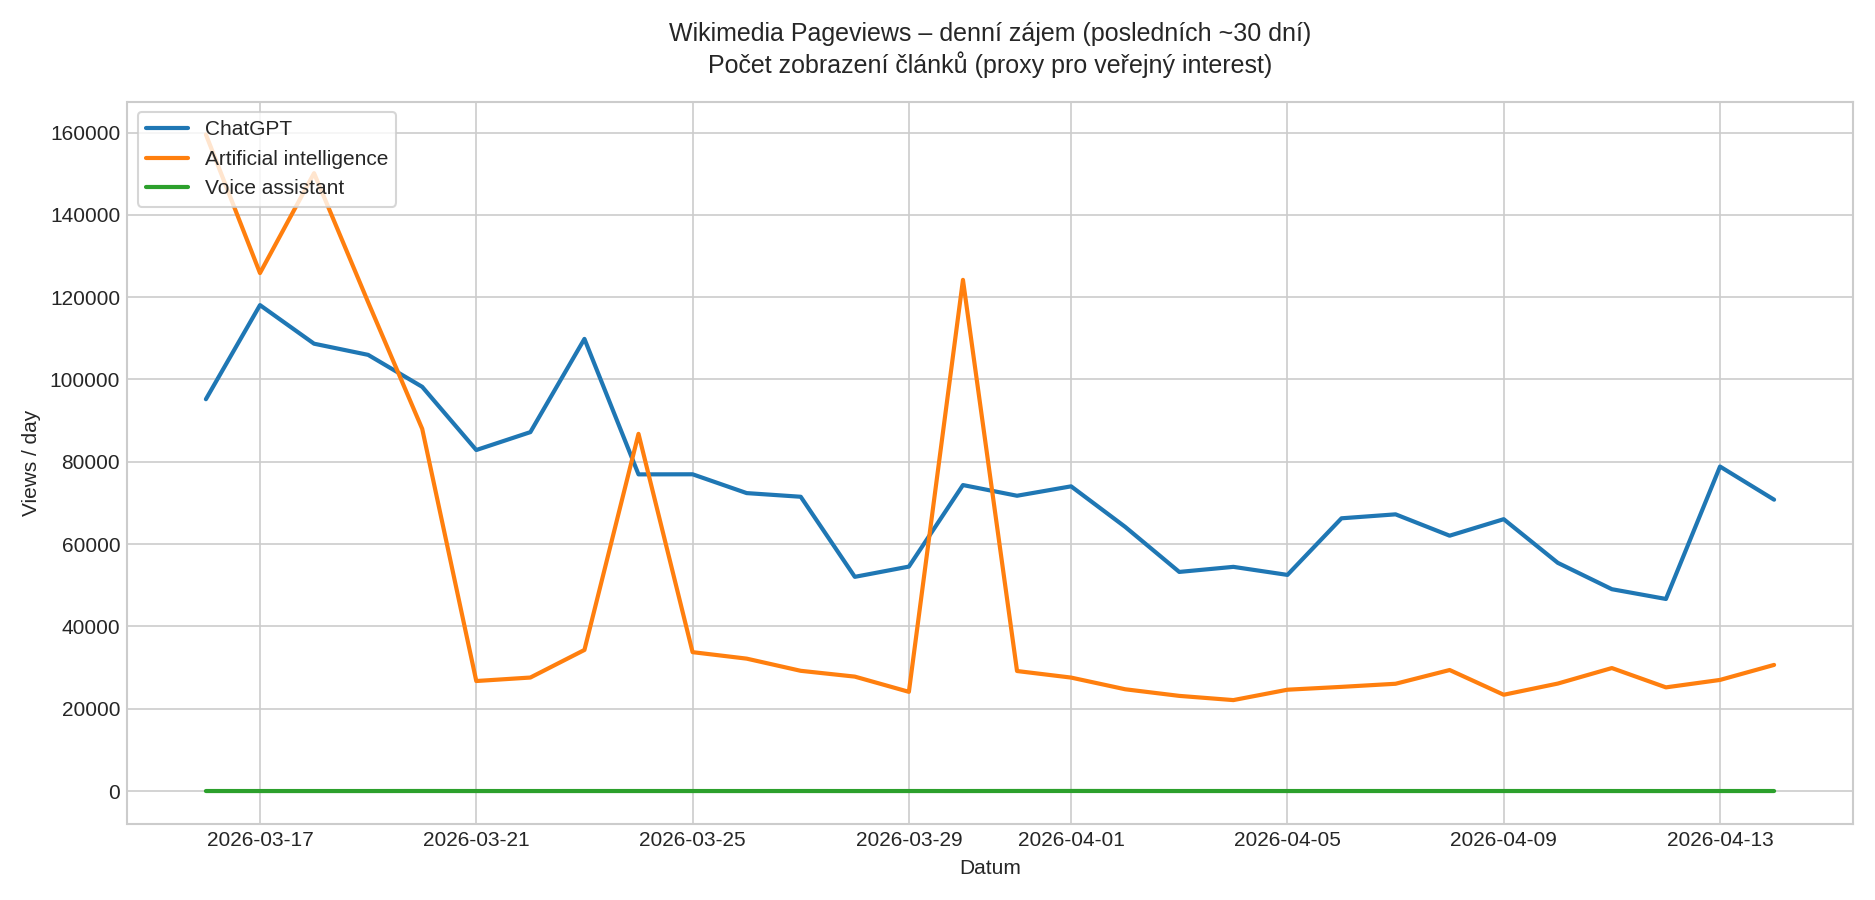Screen dimensions: 1875x900
Task: Expand the legend box
Action: pyautogui.click(x=265, y=157)
